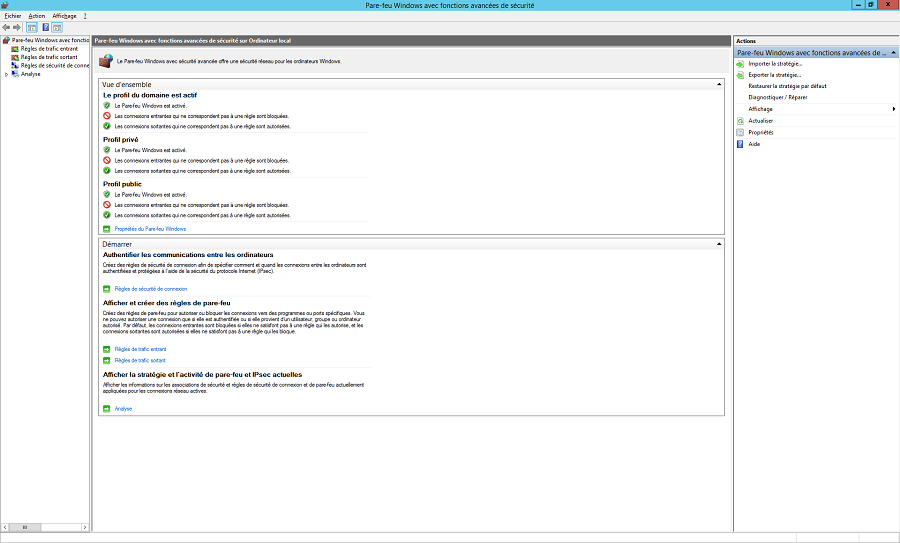
Task: Open the Affichage menu in menu bar
Action: [x=64, y=16]
